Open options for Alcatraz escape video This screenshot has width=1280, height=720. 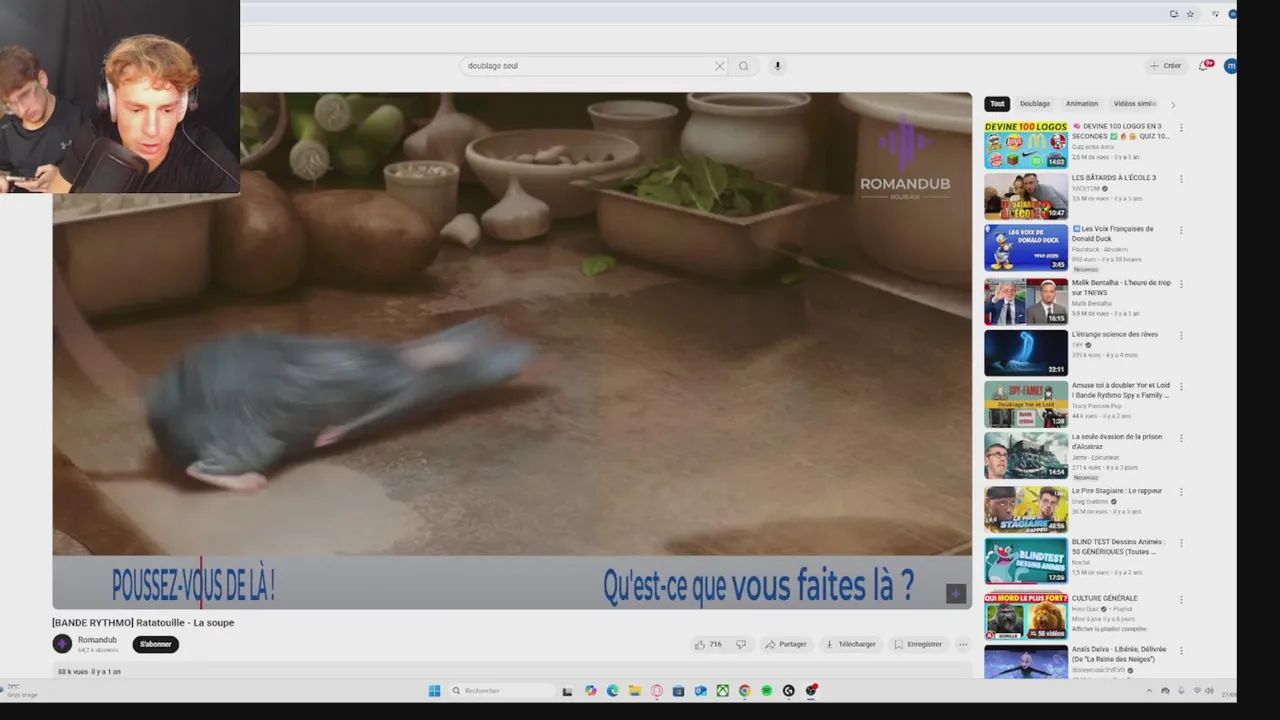pos(1181,438)
